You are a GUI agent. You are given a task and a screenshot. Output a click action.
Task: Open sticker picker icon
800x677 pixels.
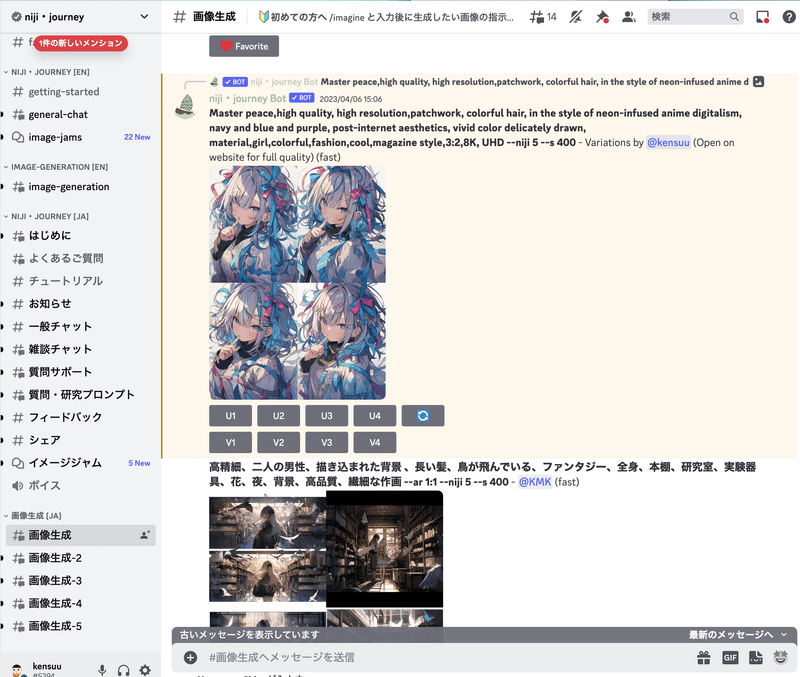coord(756,658)
